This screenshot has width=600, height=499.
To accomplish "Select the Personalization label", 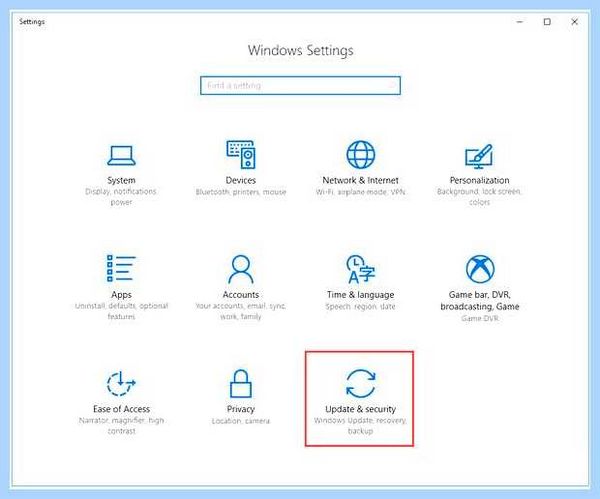I will coord(479,180).
